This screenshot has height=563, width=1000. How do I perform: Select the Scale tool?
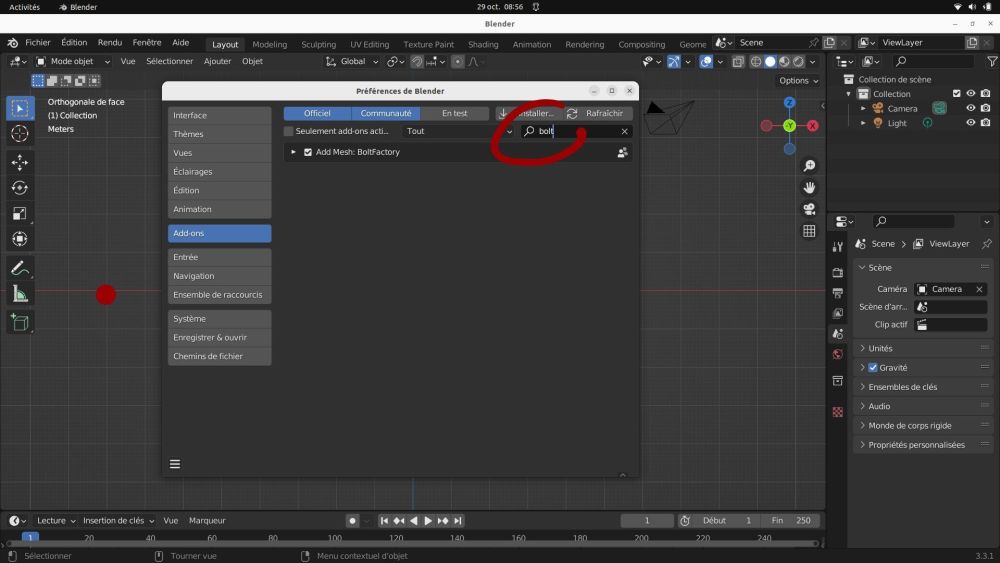click(20, 214)
